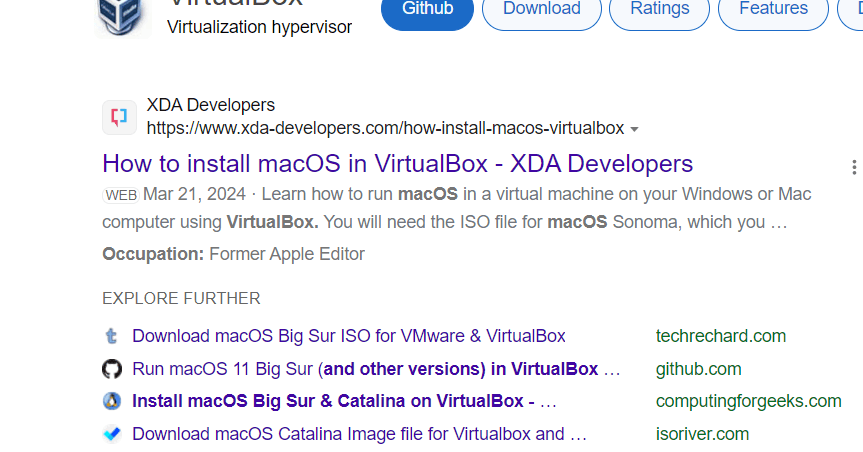Select the Ratings filter chip
The height and width of the screenshot is (452, 863).
(659, 10)
